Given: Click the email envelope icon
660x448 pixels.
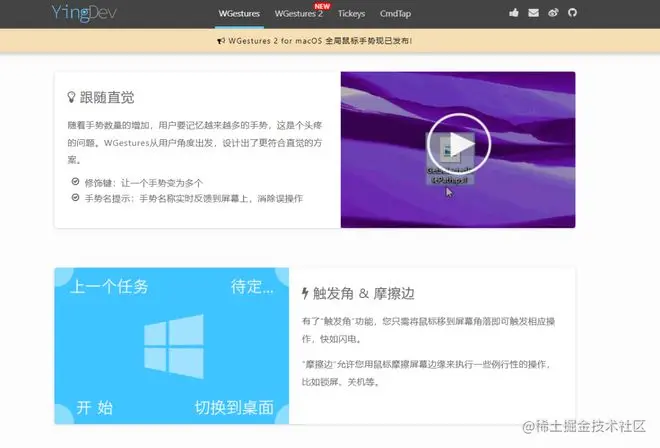Looking at the screenshot, I should click(x=533, y=13).
